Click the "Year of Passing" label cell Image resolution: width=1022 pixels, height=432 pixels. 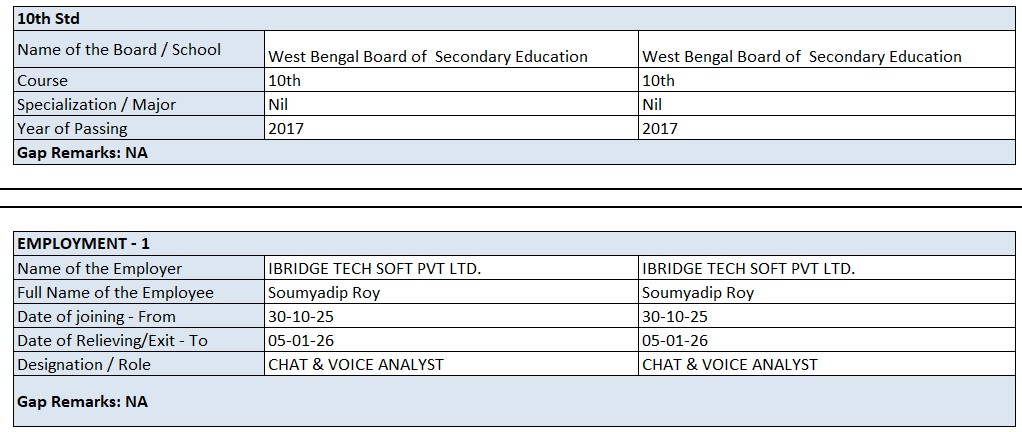(x=72, y=128)
